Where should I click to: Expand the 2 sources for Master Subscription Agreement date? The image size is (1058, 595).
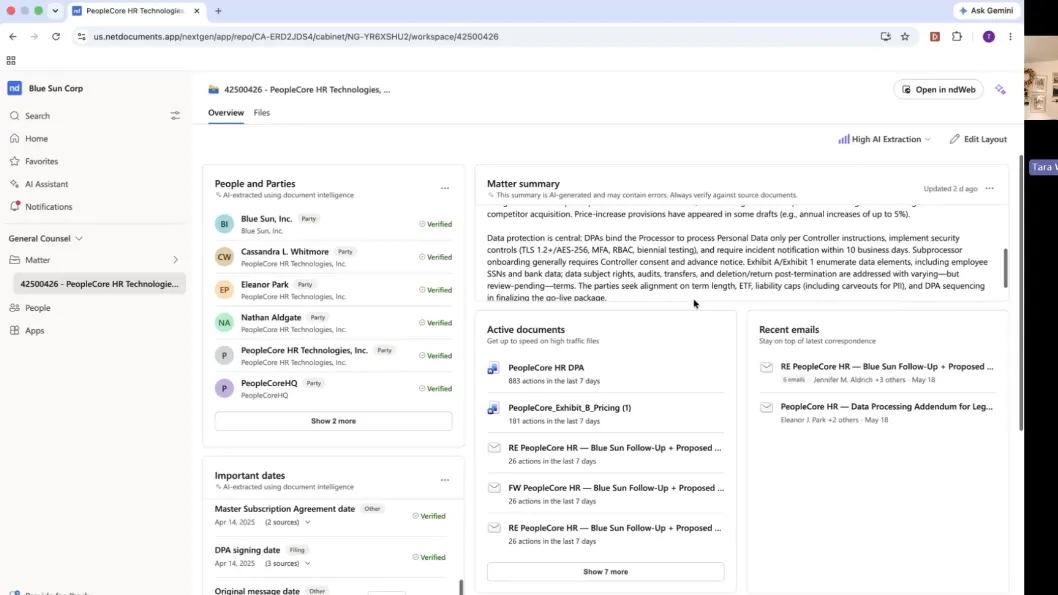click(x=287, y=522)
